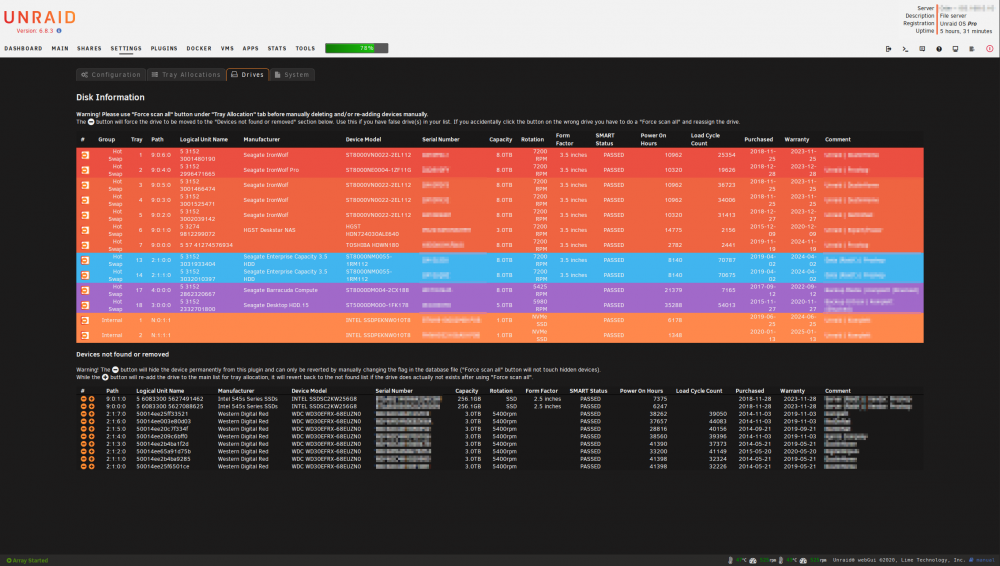Open the terminal icon in the header
The width and height of the screenshot is (1000, 566).
pos(905,48)
